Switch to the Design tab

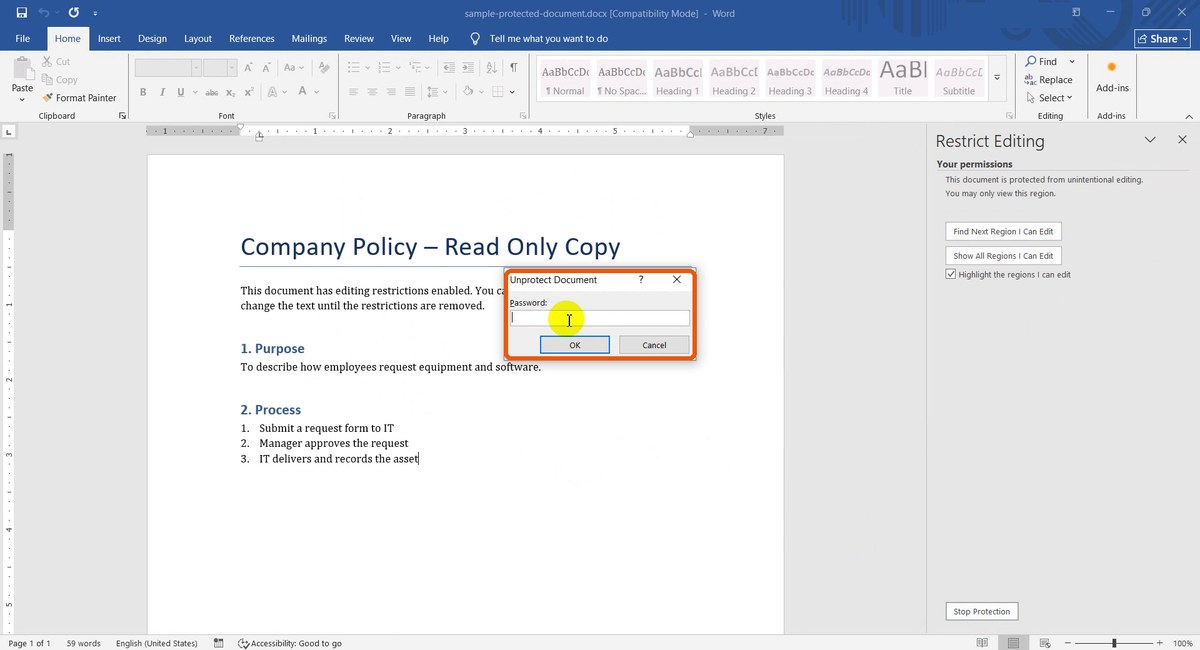152,39
